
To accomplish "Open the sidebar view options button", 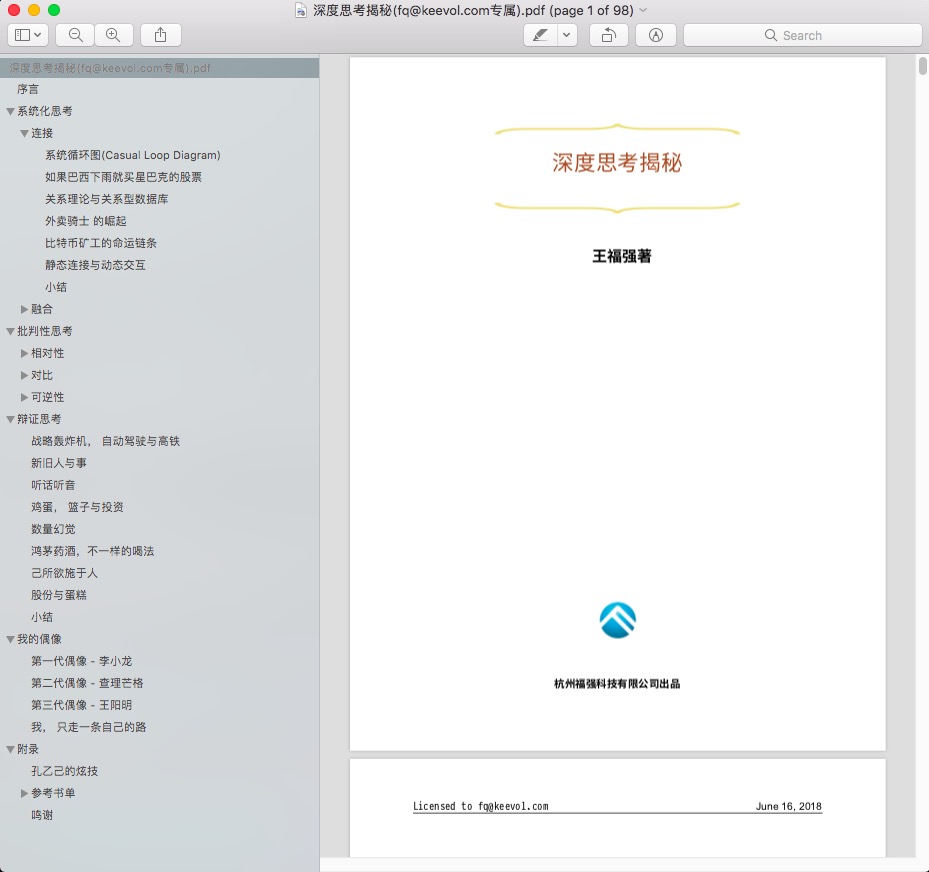I will [x=27, y=35].
